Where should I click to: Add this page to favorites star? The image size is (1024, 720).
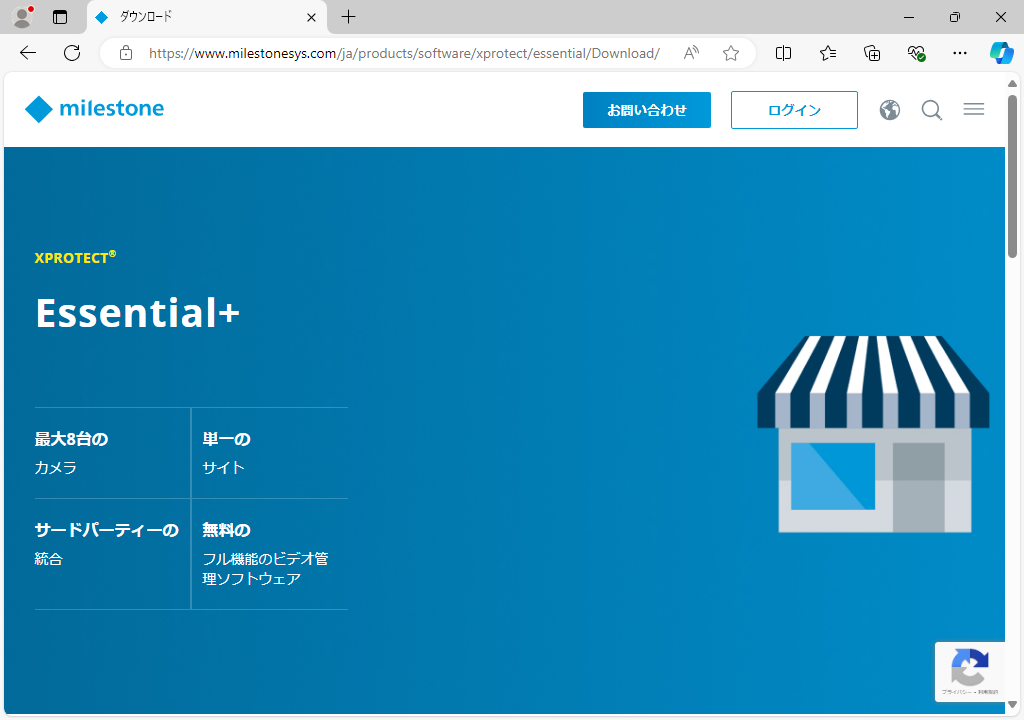731,53
